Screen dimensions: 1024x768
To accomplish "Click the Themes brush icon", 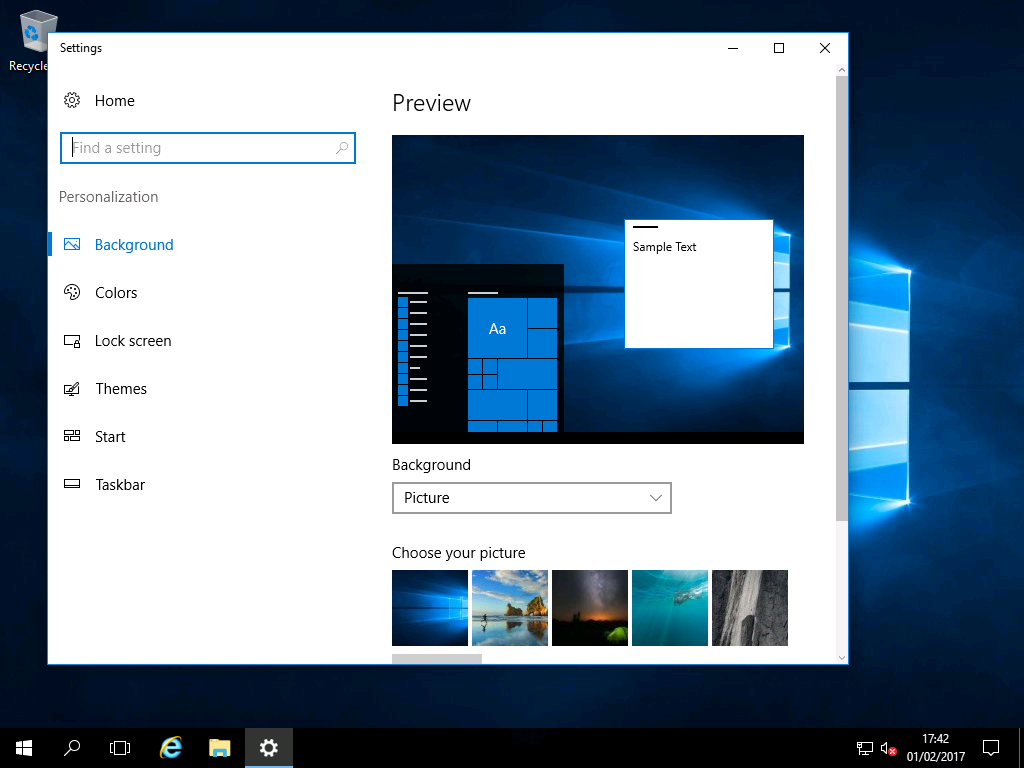I will tap(72, 389).
